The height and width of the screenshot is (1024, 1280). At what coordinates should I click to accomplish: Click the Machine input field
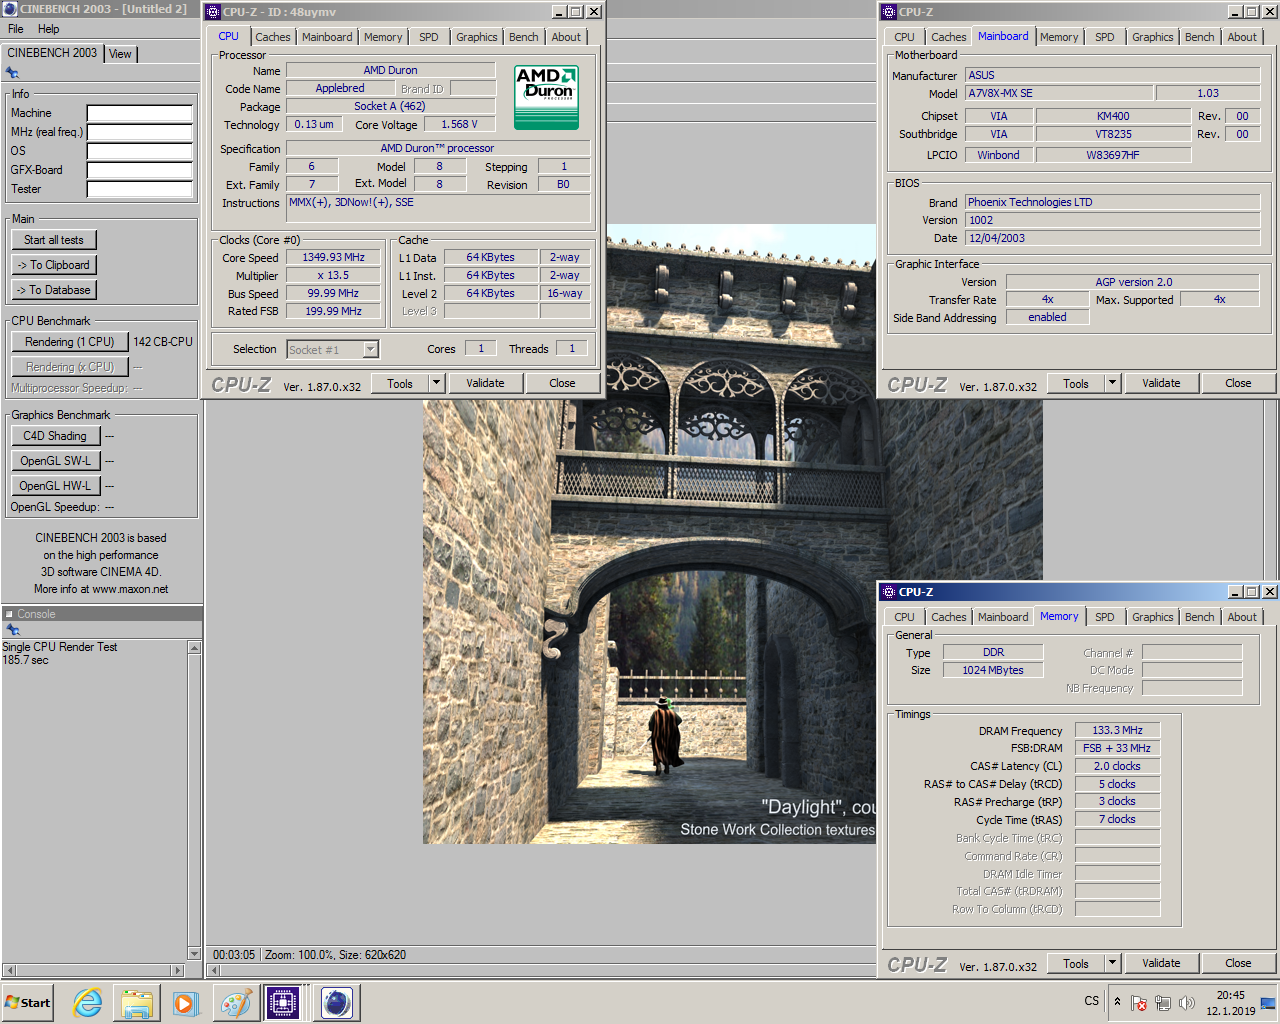point(139,113)
